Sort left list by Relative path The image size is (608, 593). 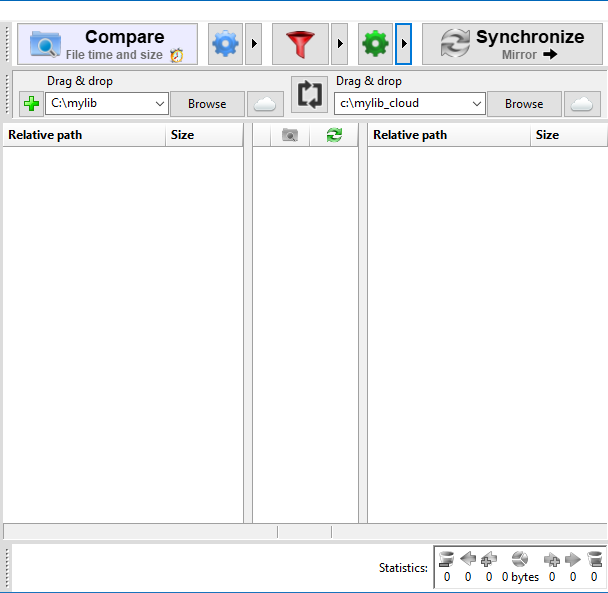(84, 135)
